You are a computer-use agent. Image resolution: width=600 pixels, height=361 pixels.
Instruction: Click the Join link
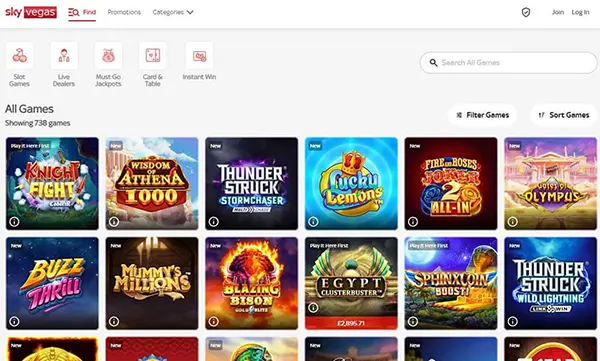(558, 12)
